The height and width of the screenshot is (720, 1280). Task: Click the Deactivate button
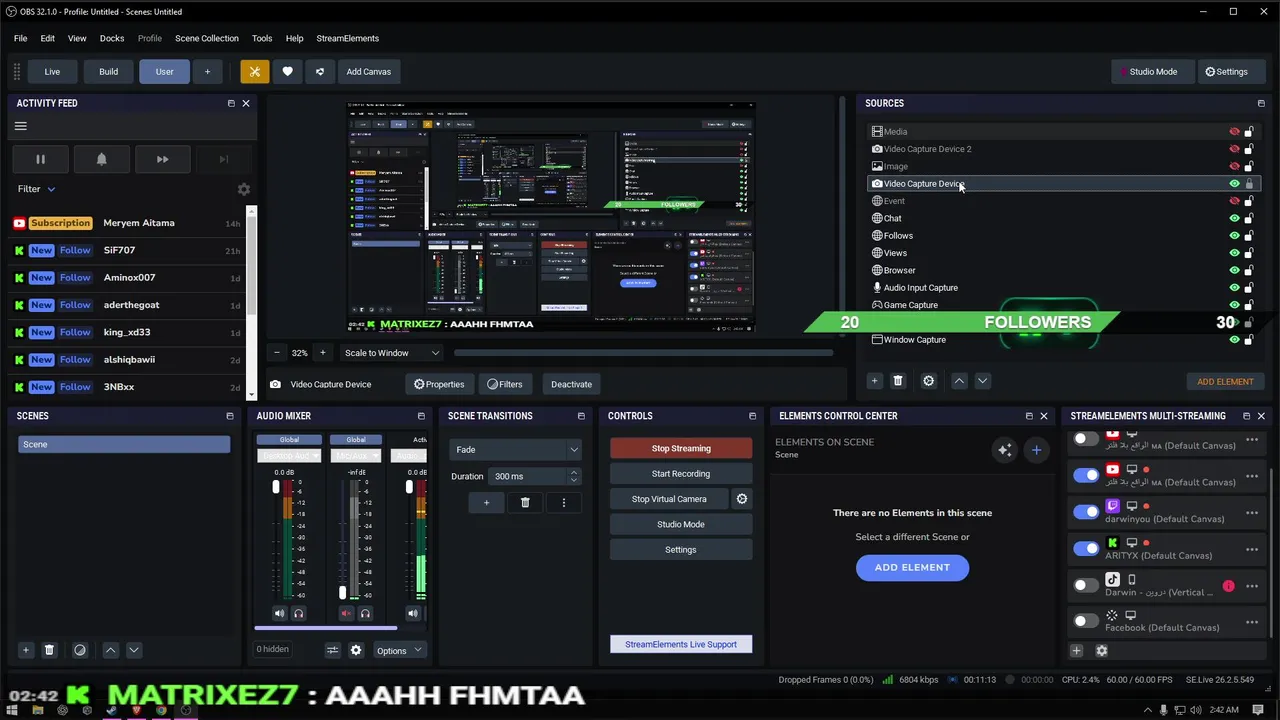[x=571, y=384]
